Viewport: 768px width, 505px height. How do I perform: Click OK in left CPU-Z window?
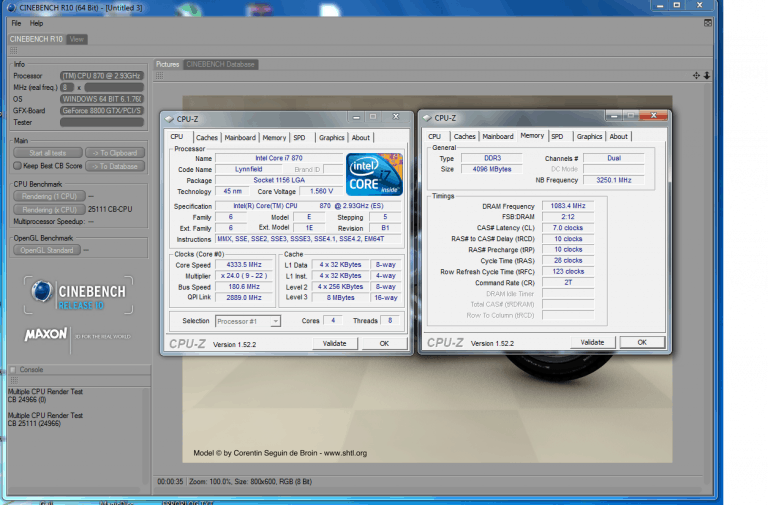(384, 343)
